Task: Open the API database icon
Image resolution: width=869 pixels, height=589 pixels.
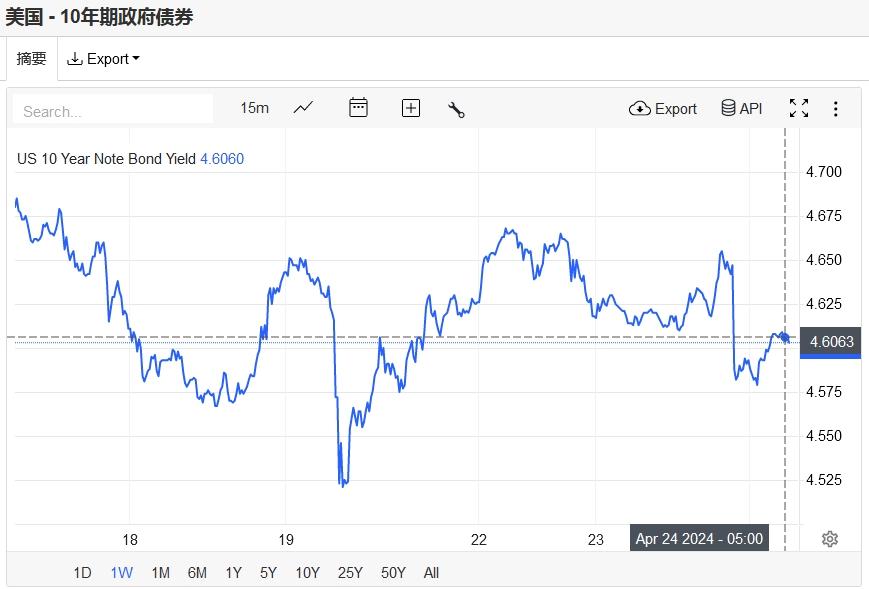Action: [741, 108]
